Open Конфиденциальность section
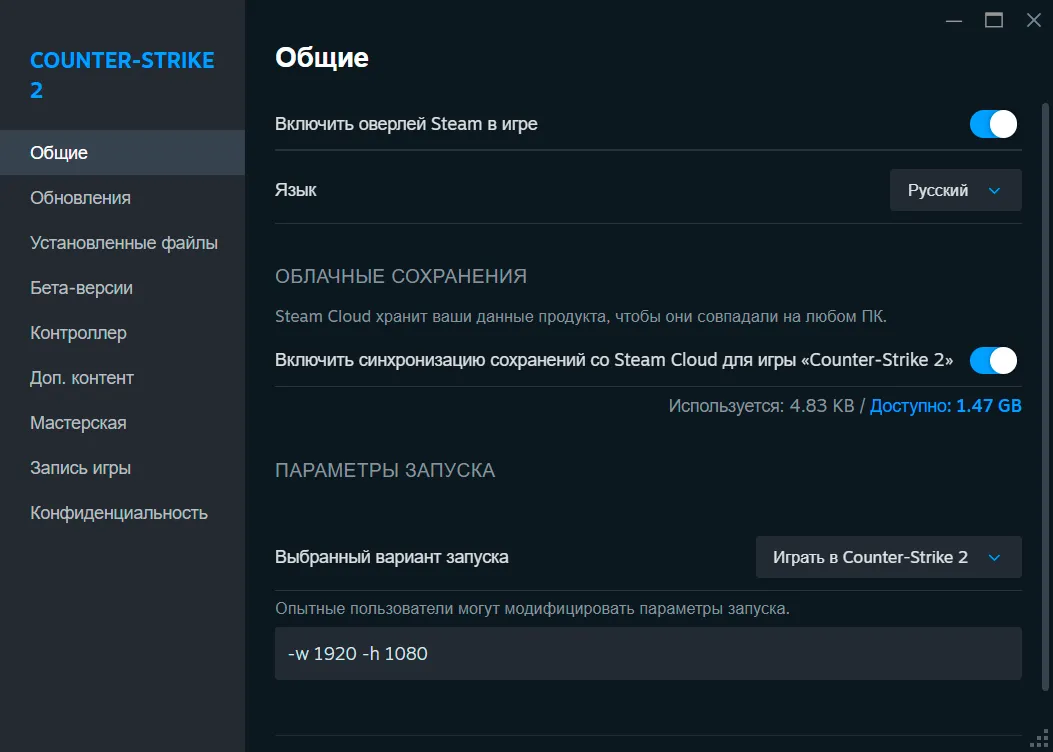This screenshot has height=752, width=1053. [122, 513]
